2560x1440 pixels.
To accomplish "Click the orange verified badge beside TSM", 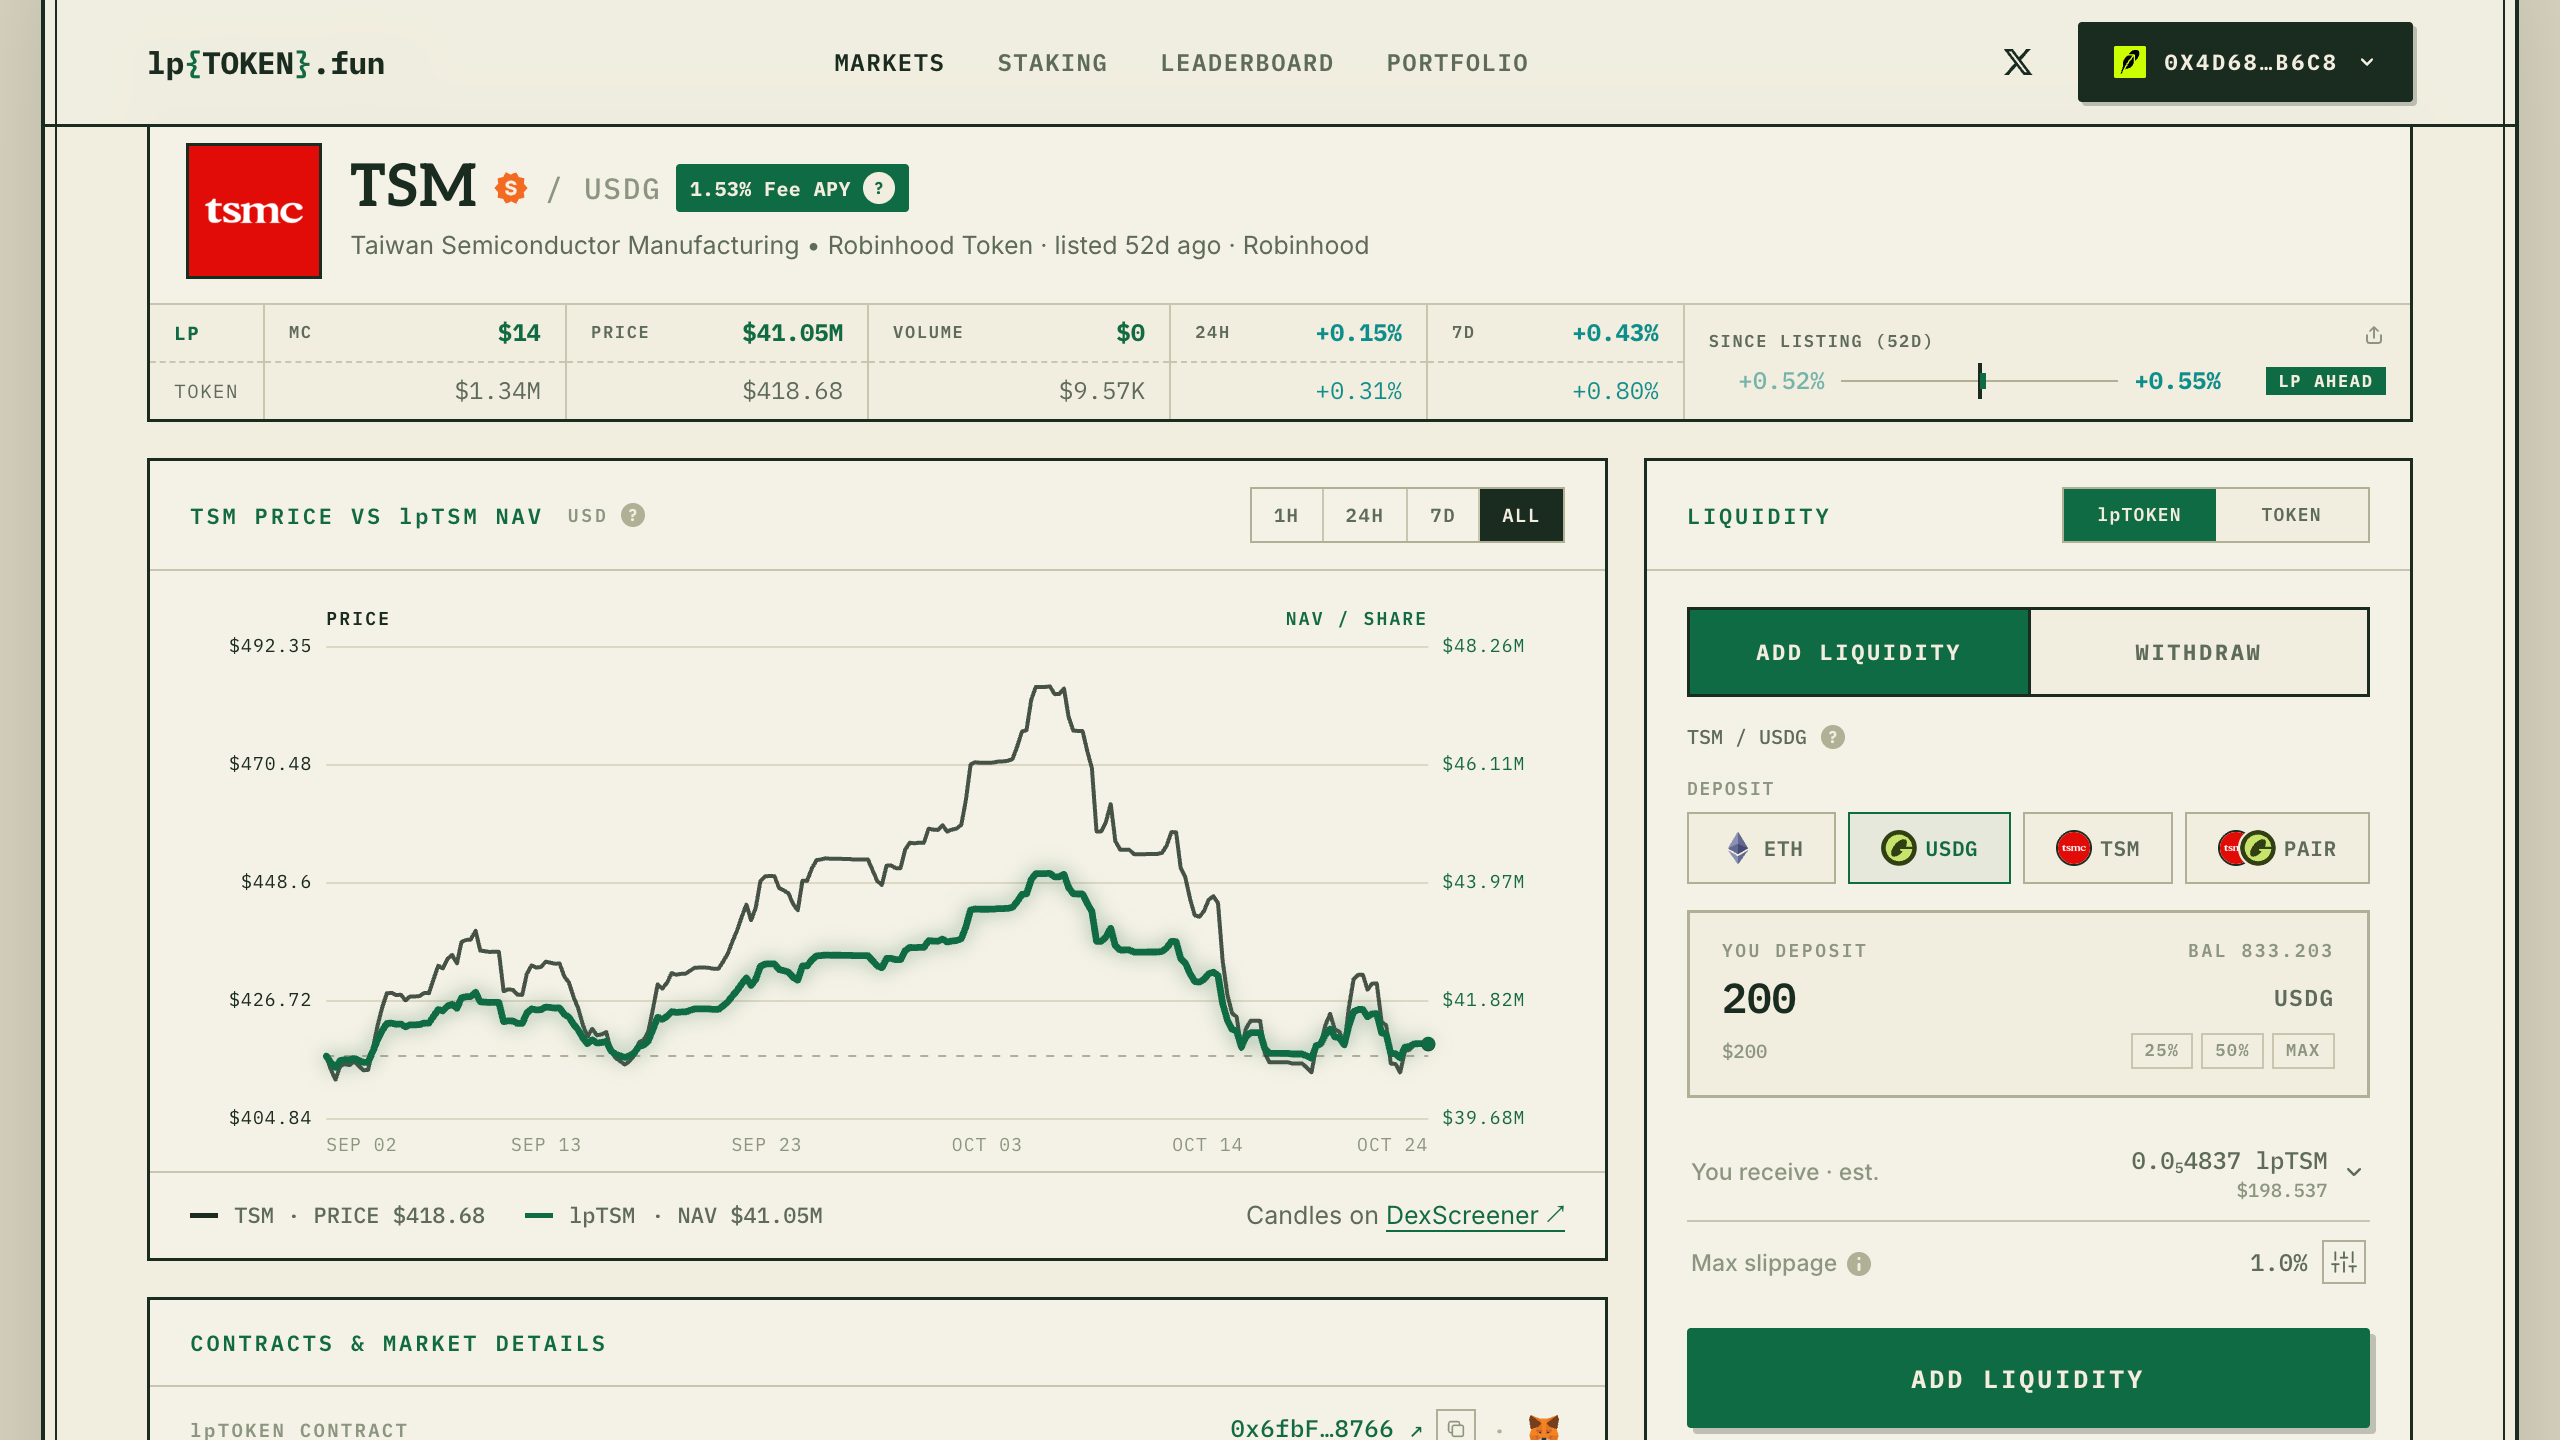I will pos(511,187).
